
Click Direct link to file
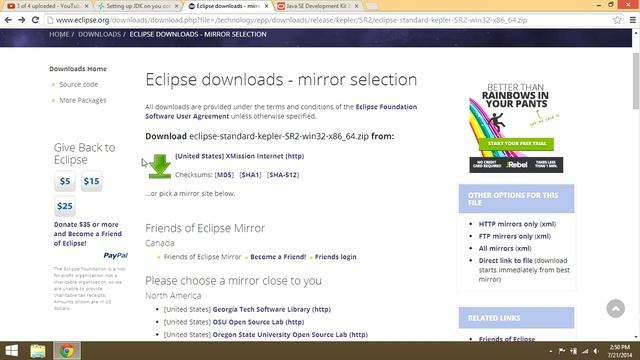point(506,260)
